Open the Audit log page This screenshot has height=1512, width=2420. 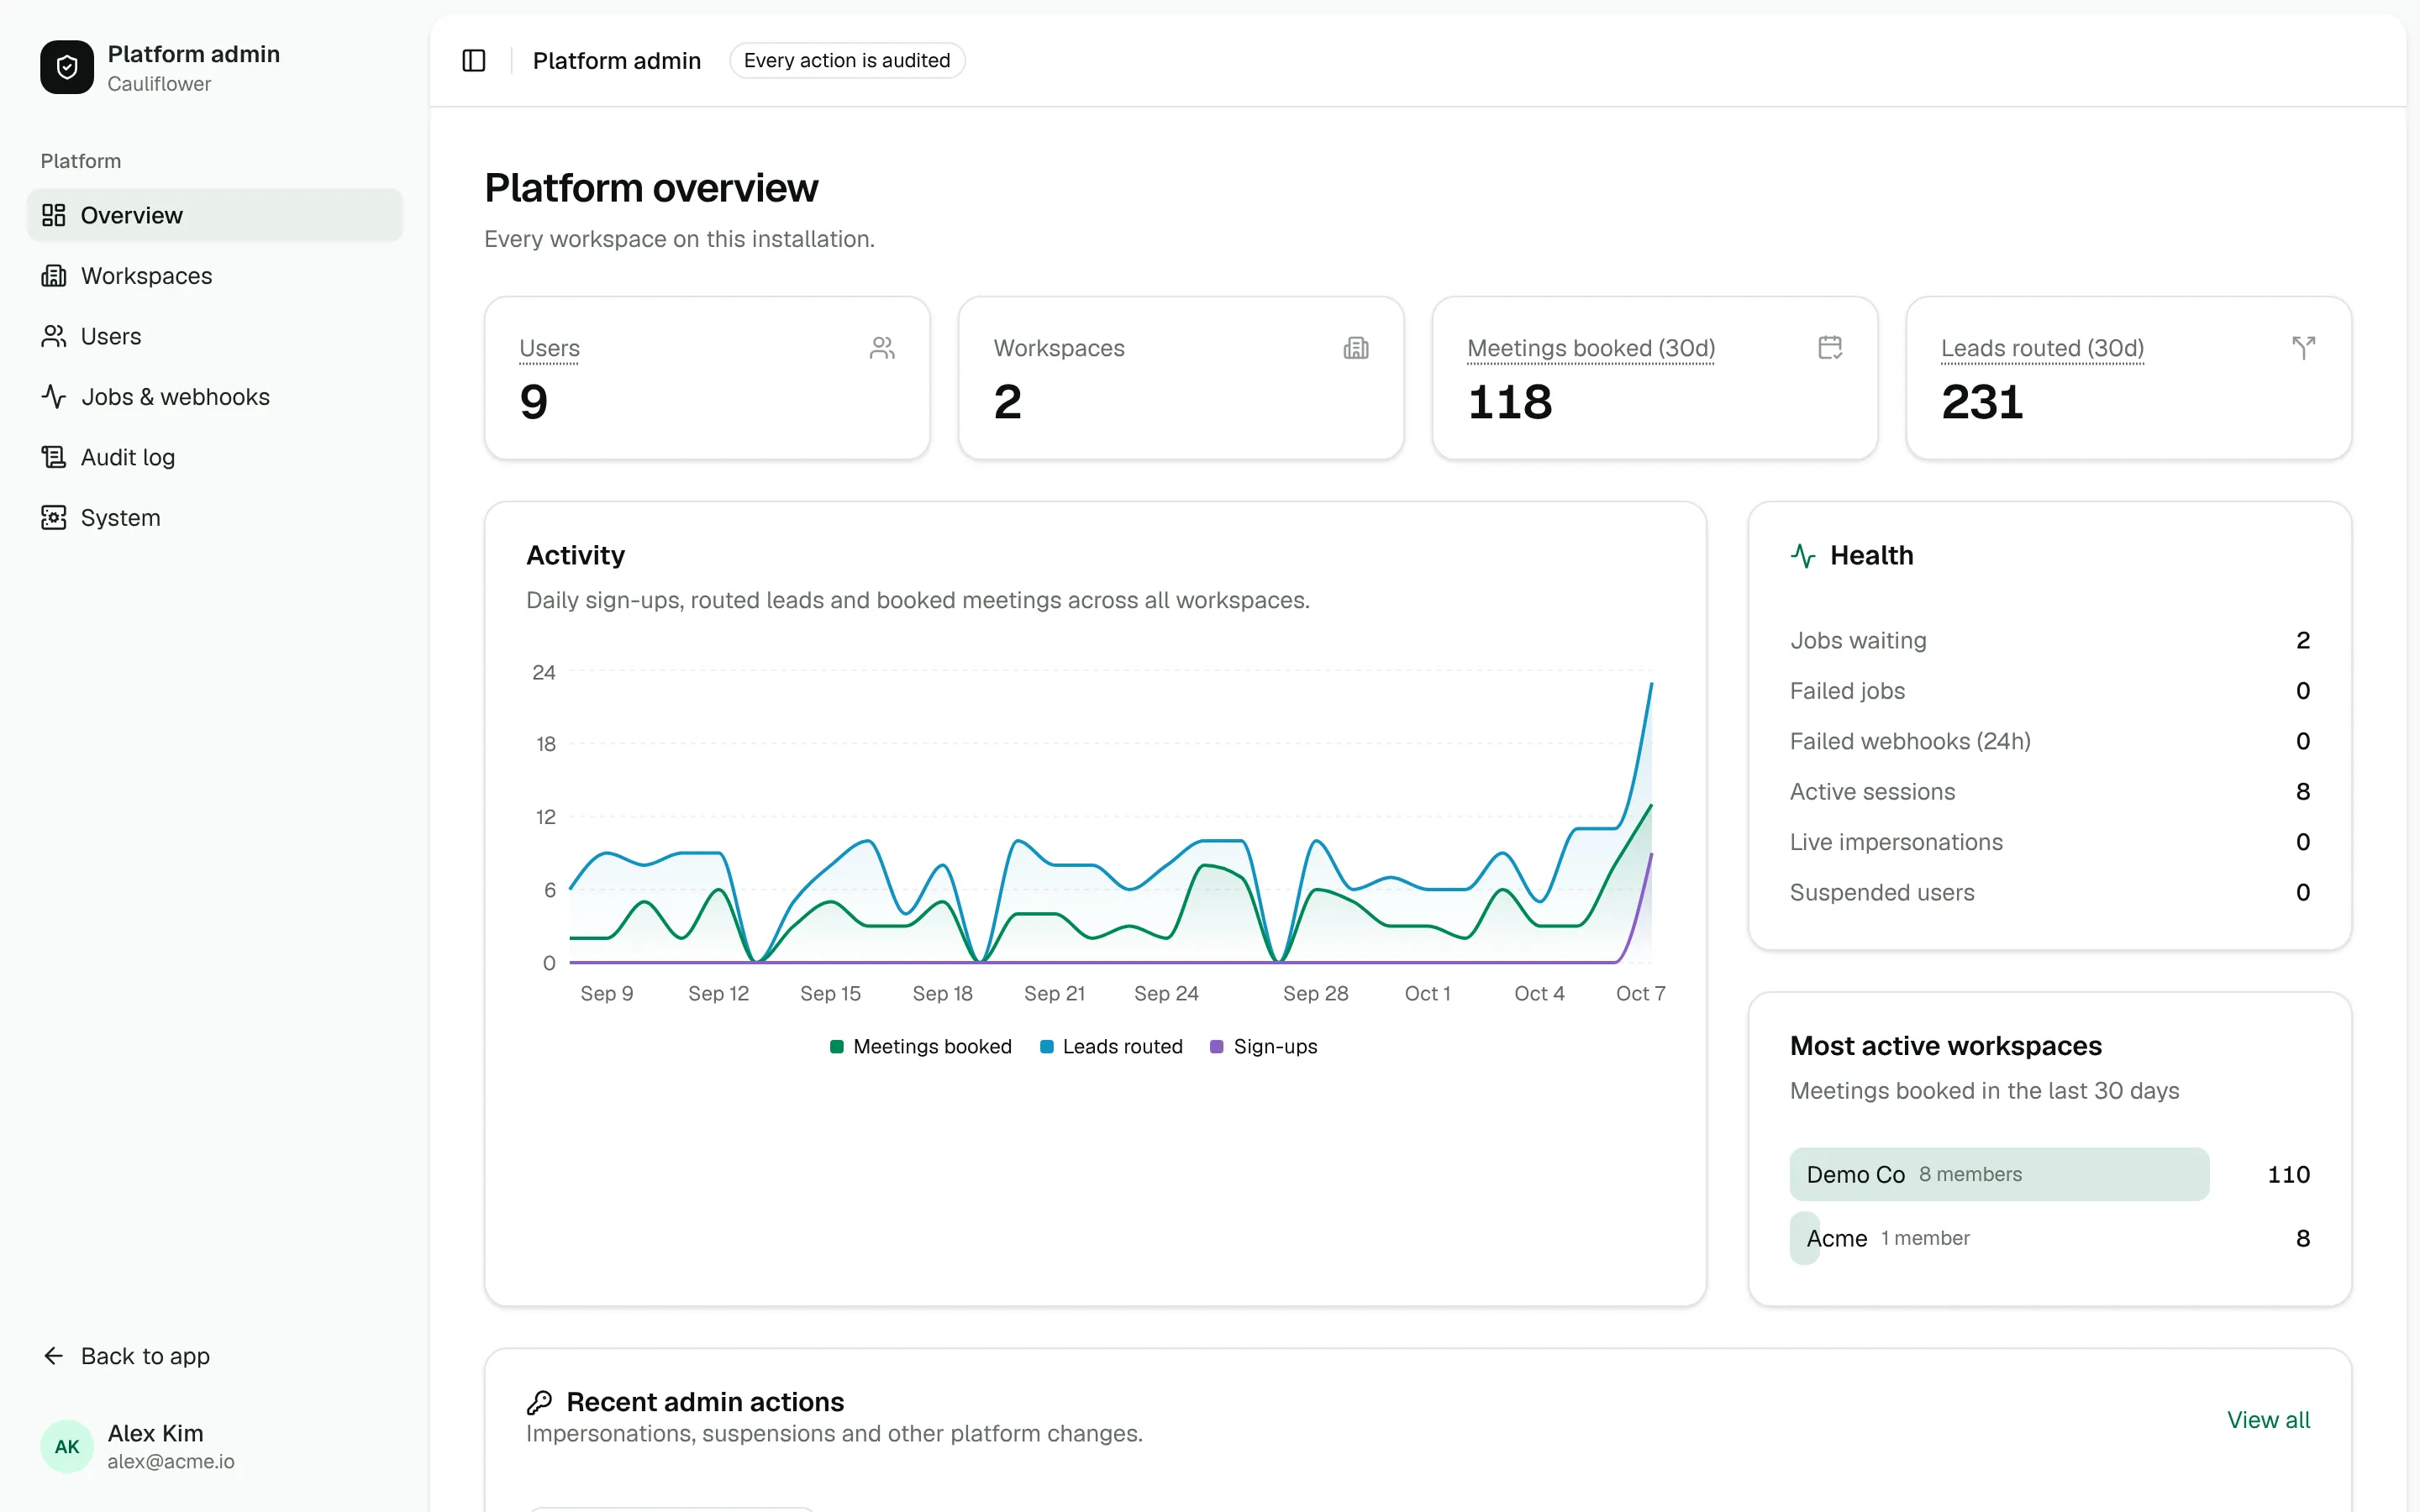click(x=215, y=457)
